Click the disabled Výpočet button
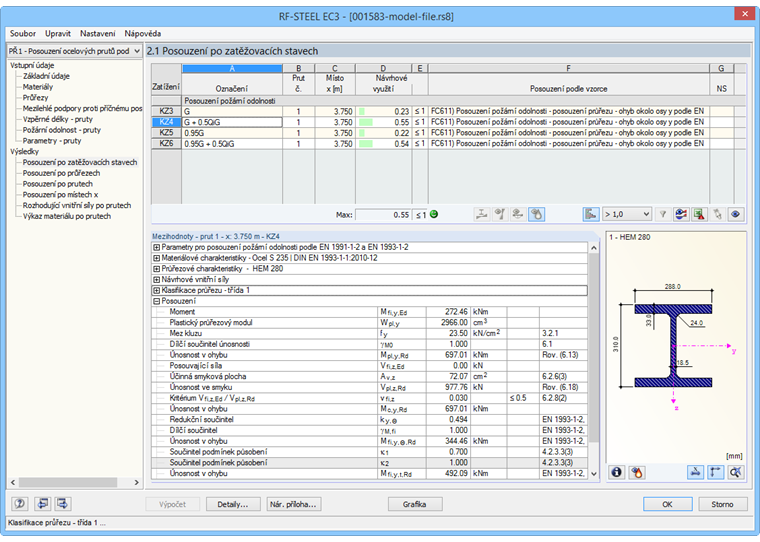The height and width of the screenshot is (542, 760). coord(173,504)
